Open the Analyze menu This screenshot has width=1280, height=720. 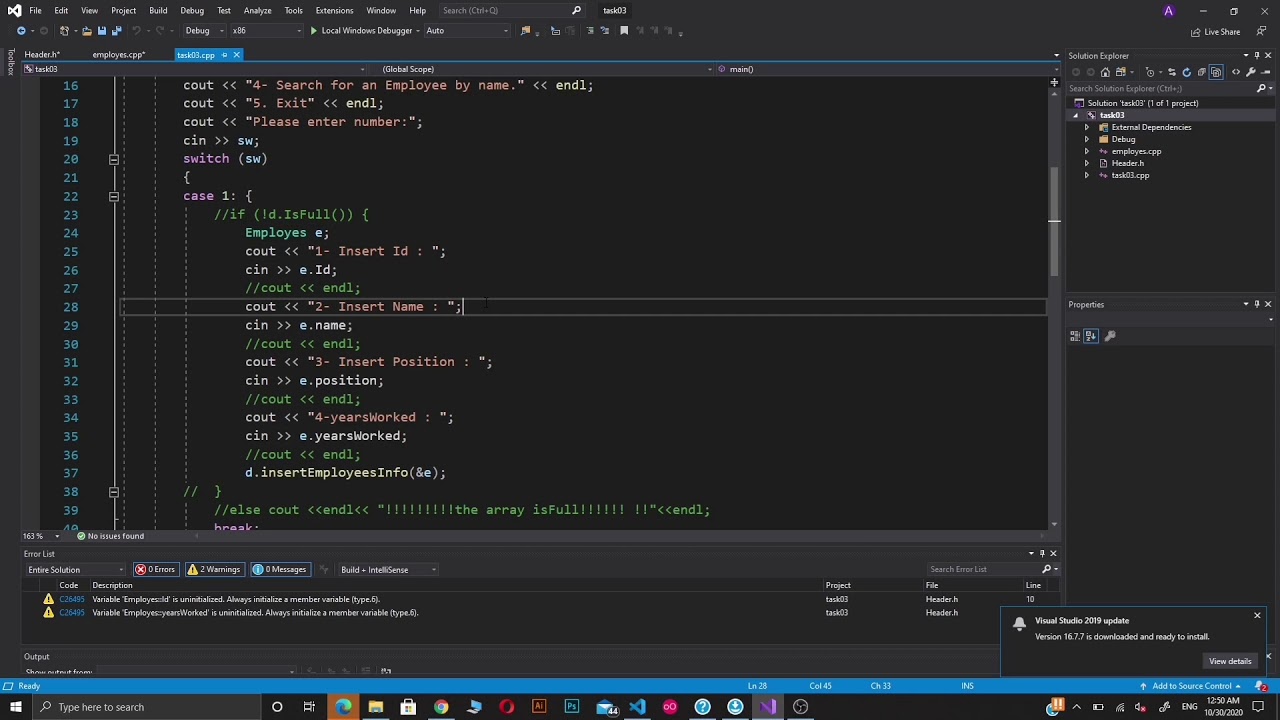click(257, 11)
